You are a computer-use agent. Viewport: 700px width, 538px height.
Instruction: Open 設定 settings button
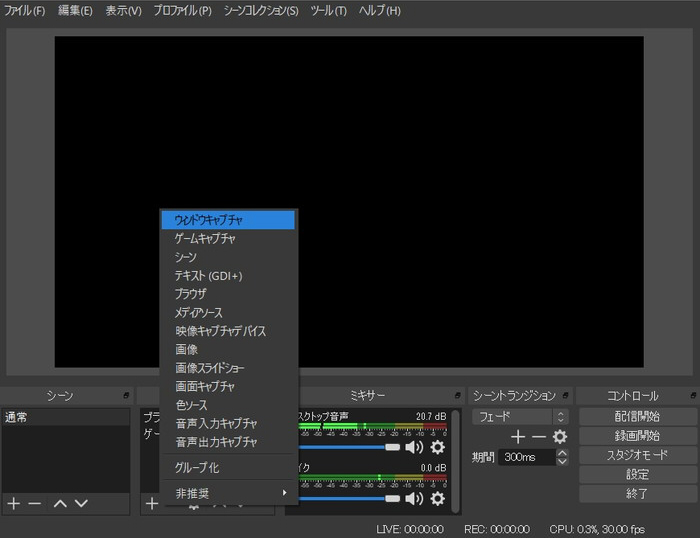point(638,474)
